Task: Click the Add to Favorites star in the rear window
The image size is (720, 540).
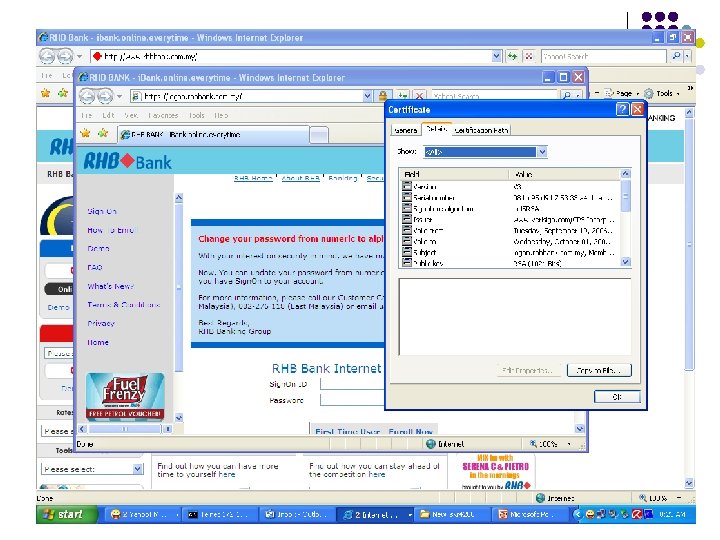Action: click(63, 93)
